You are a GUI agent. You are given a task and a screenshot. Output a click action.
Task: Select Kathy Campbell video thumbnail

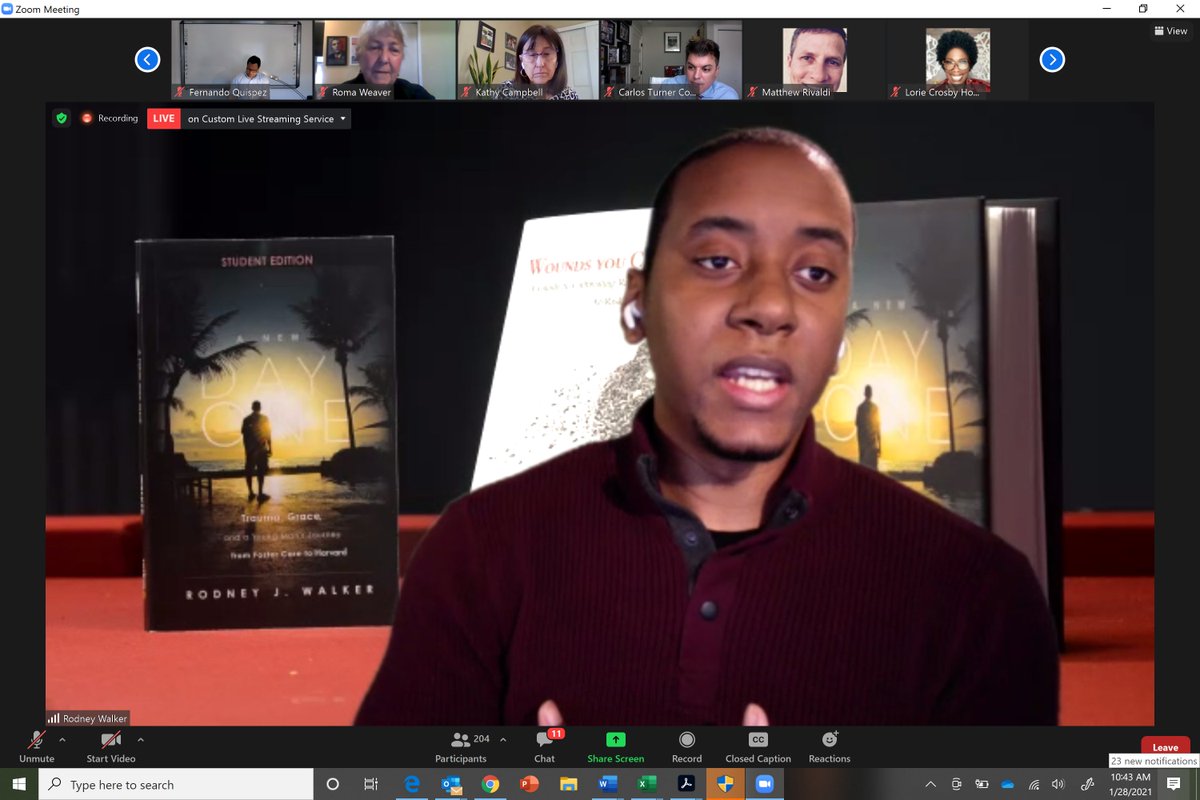pyautogui.click(x=528, y=59)
